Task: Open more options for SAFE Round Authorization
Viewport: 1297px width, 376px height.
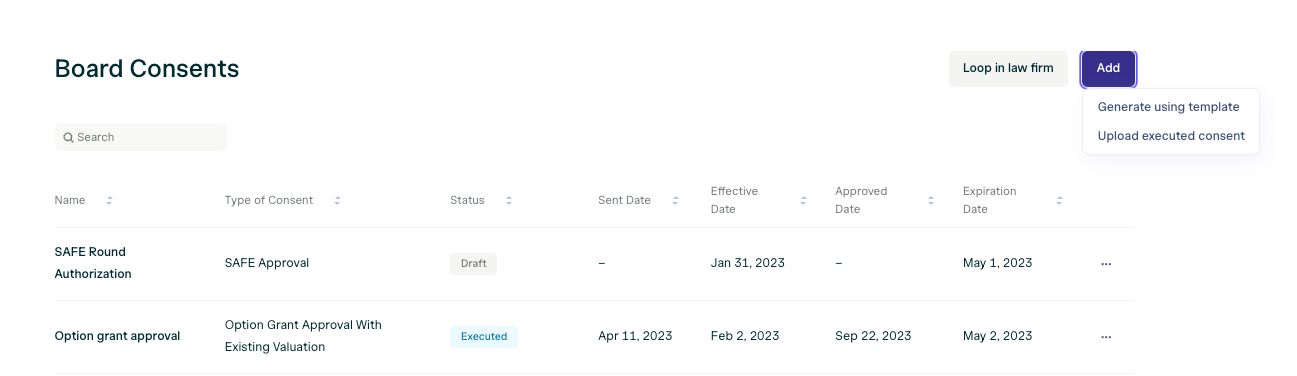Action: tap(1106, 264)
